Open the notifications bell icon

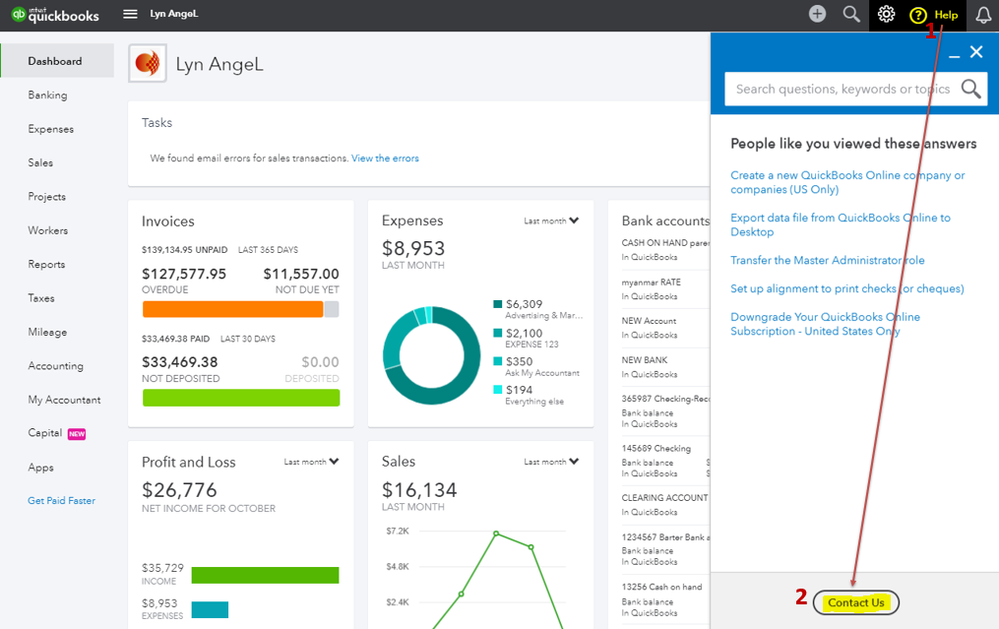(x=983, y=15)
